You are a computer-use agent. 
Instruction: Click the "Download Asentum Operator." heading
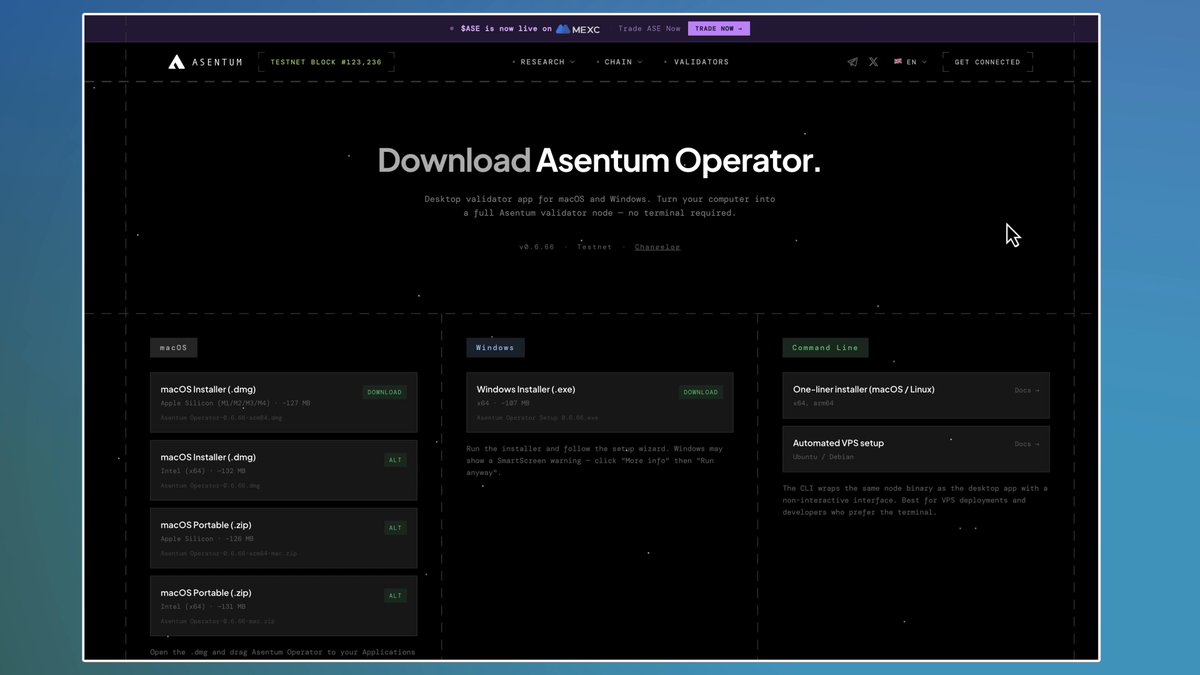coord(599,160)
